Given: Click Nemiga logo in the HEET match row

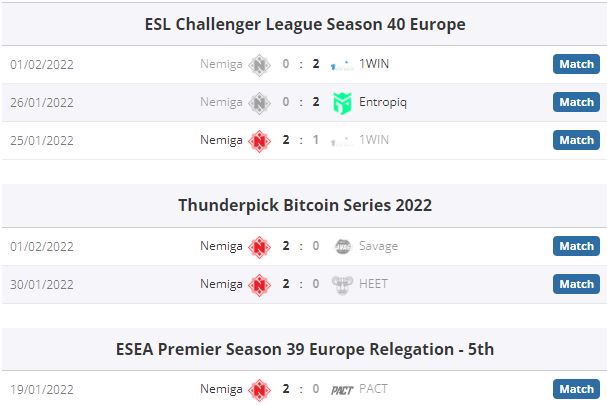Looking at the screenshot, I should click(x=259, y=284).
